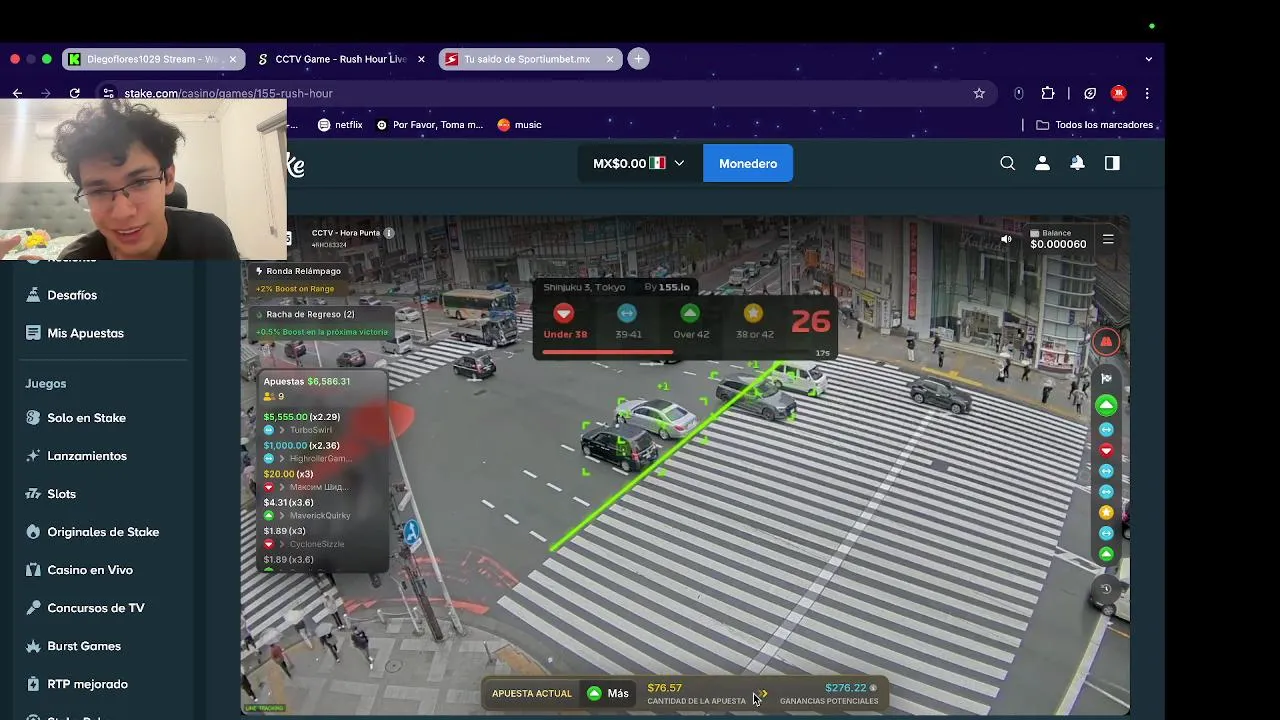Select the 38 or 42 star bet
The image size is (1280, 720).
pos(754,322)
